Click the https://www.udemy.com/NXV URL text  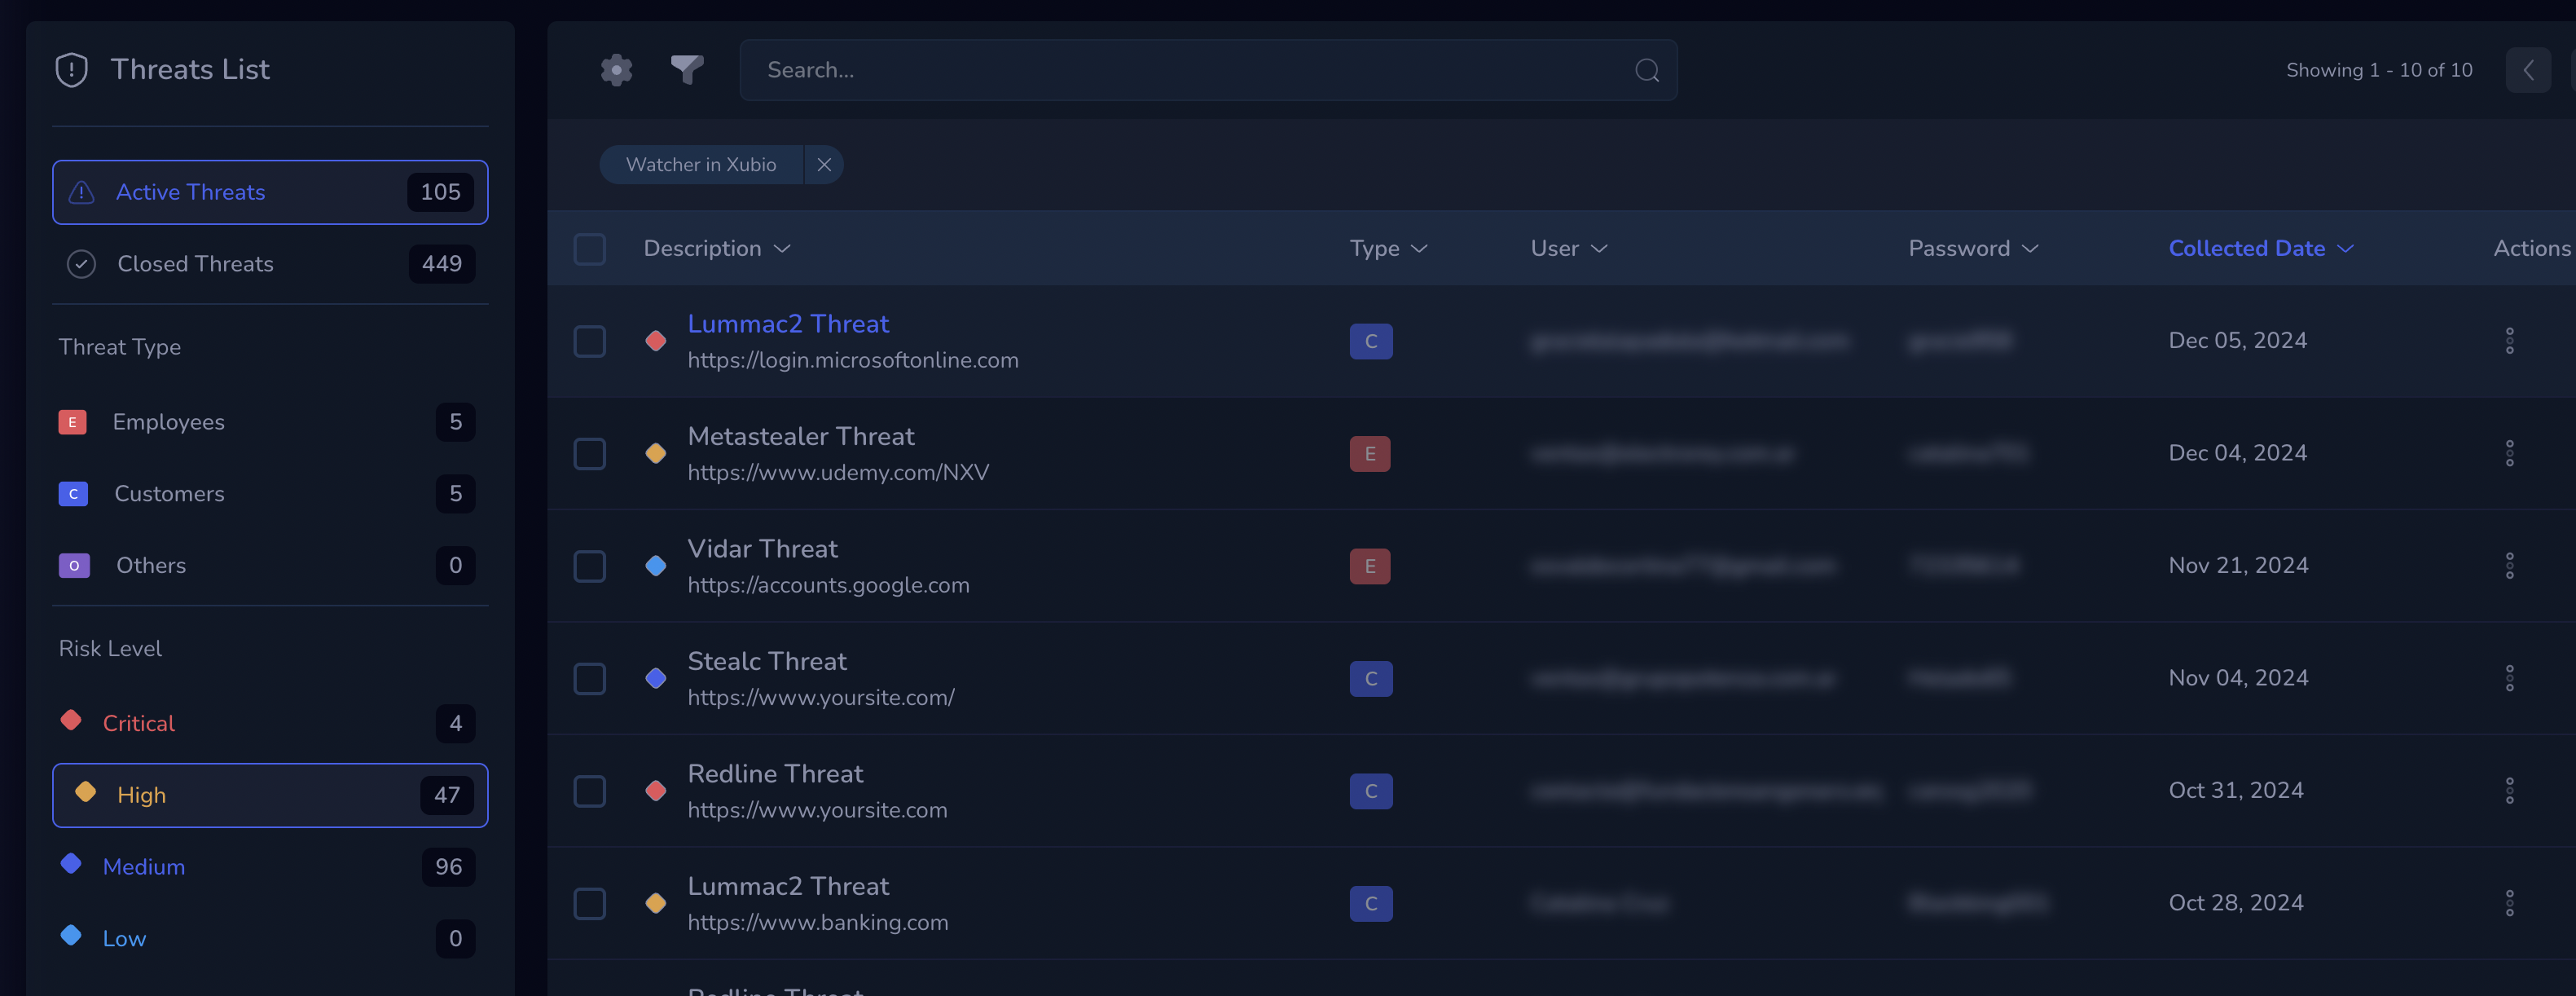[838, 473]
